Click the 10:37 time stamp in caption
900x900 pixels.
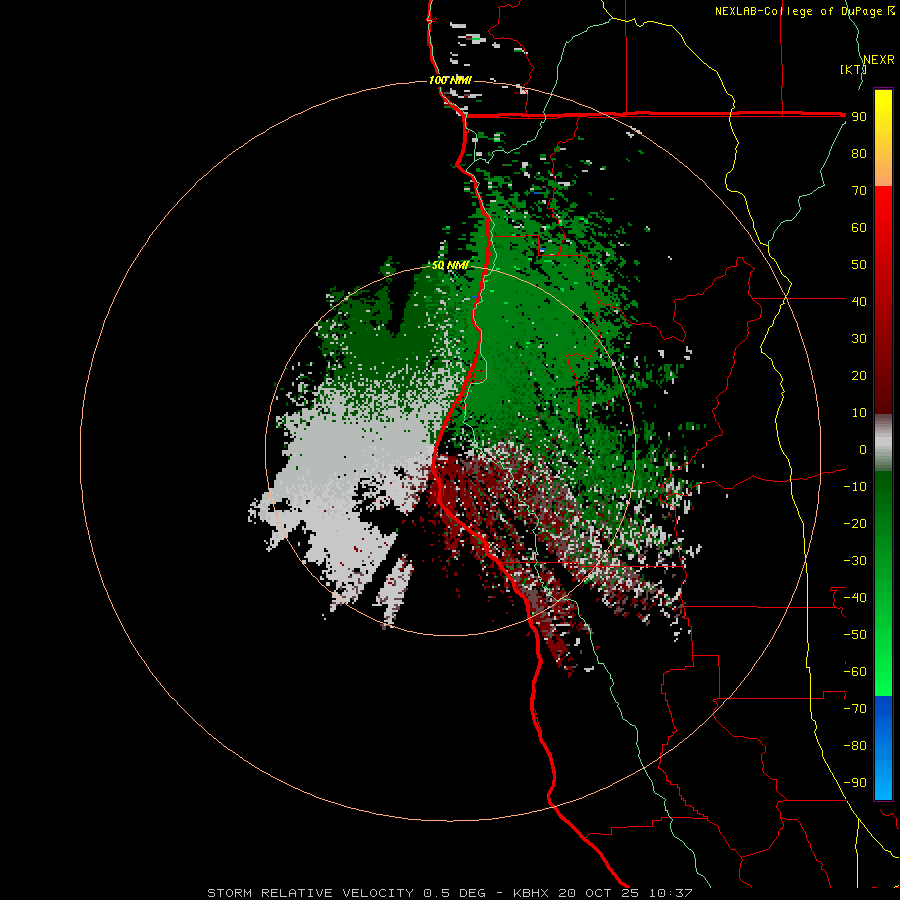[670, 893]
